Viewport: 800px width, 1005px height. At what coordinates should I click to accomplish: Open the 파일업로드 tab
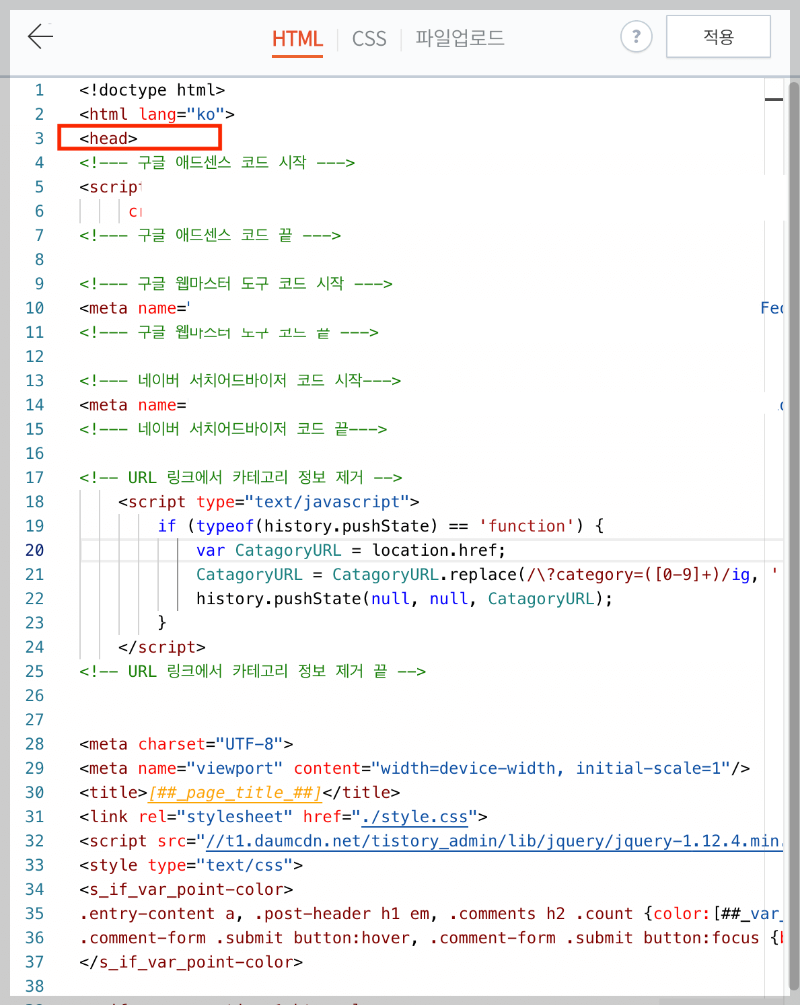(459, 38)
